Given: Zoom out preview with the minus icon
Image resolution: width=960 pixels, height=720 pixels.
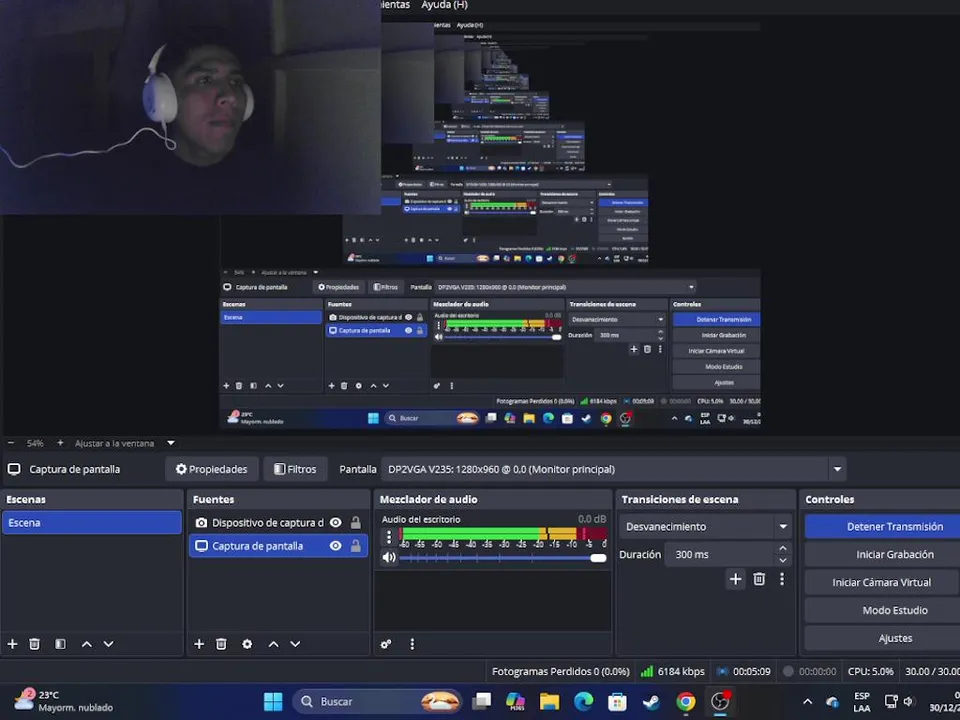Looking at the screenshot, I should coord(11,443).
